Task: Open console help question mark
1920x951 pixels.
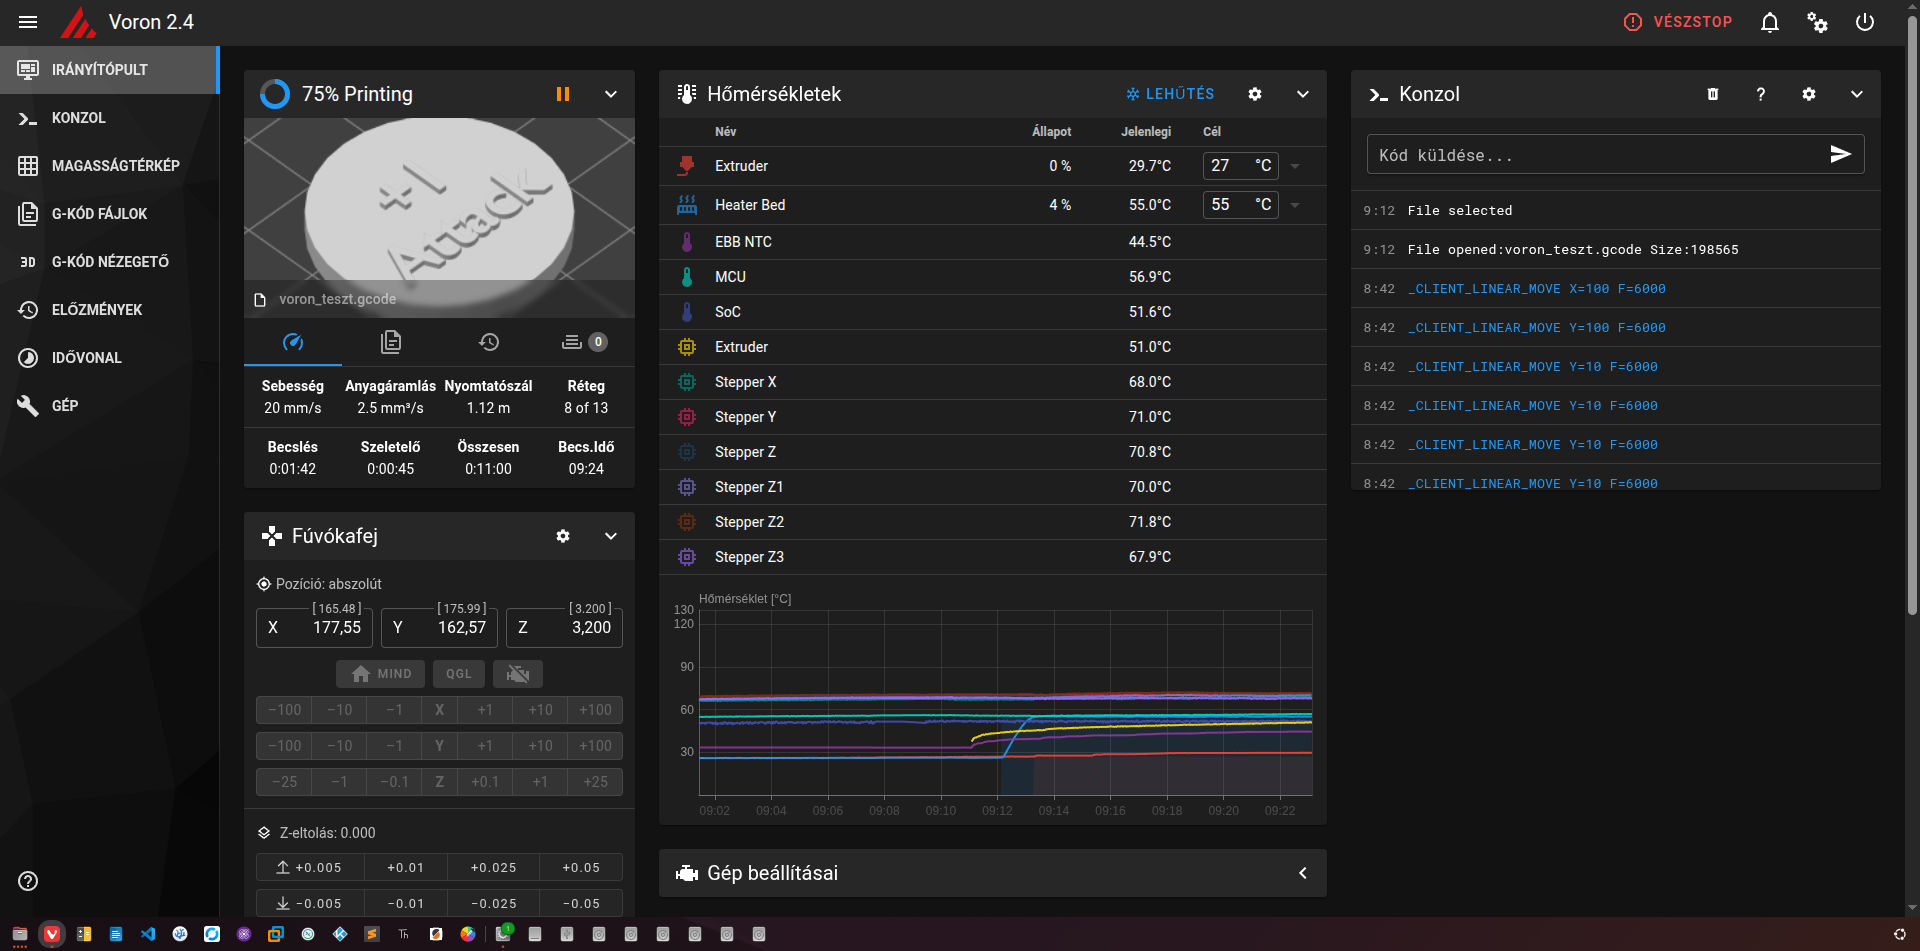Action: (1761, 94)
